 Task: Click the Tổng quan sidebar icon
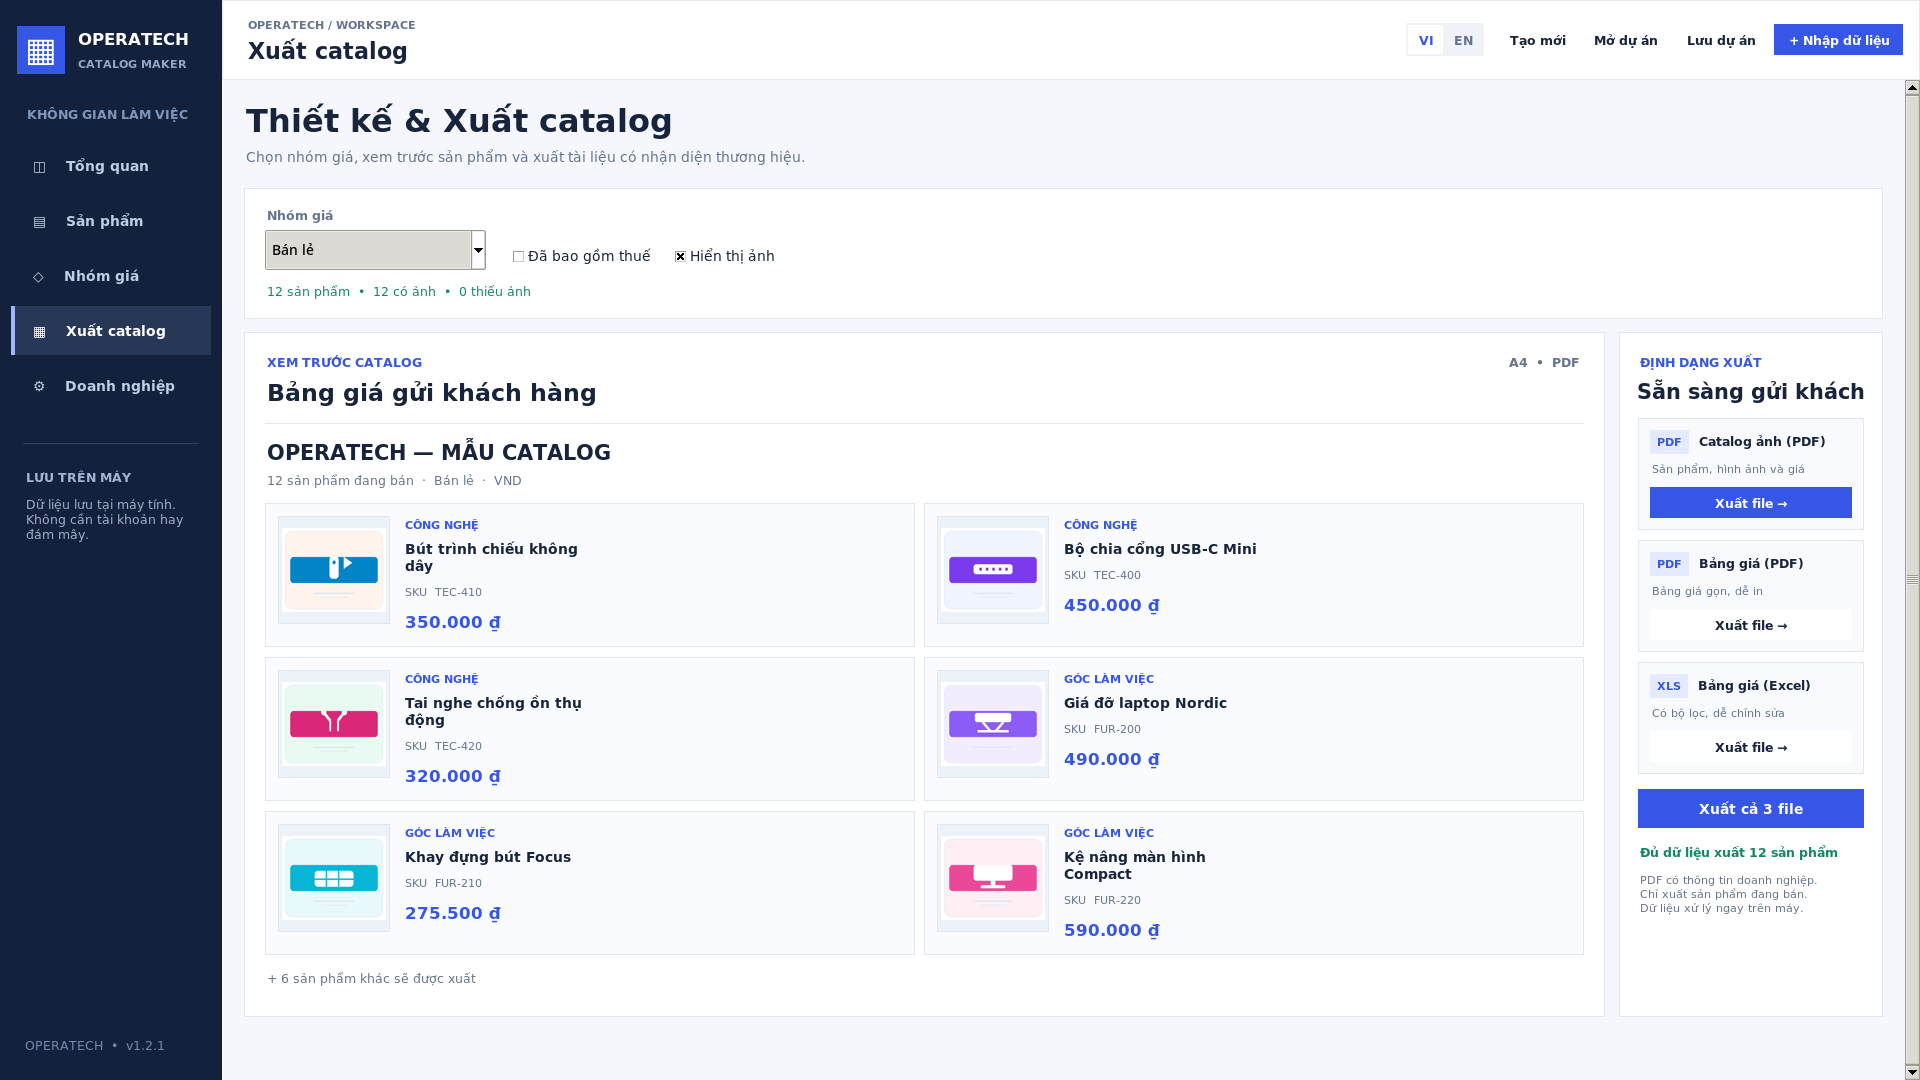pyautogui.click(x=40, y=167)
